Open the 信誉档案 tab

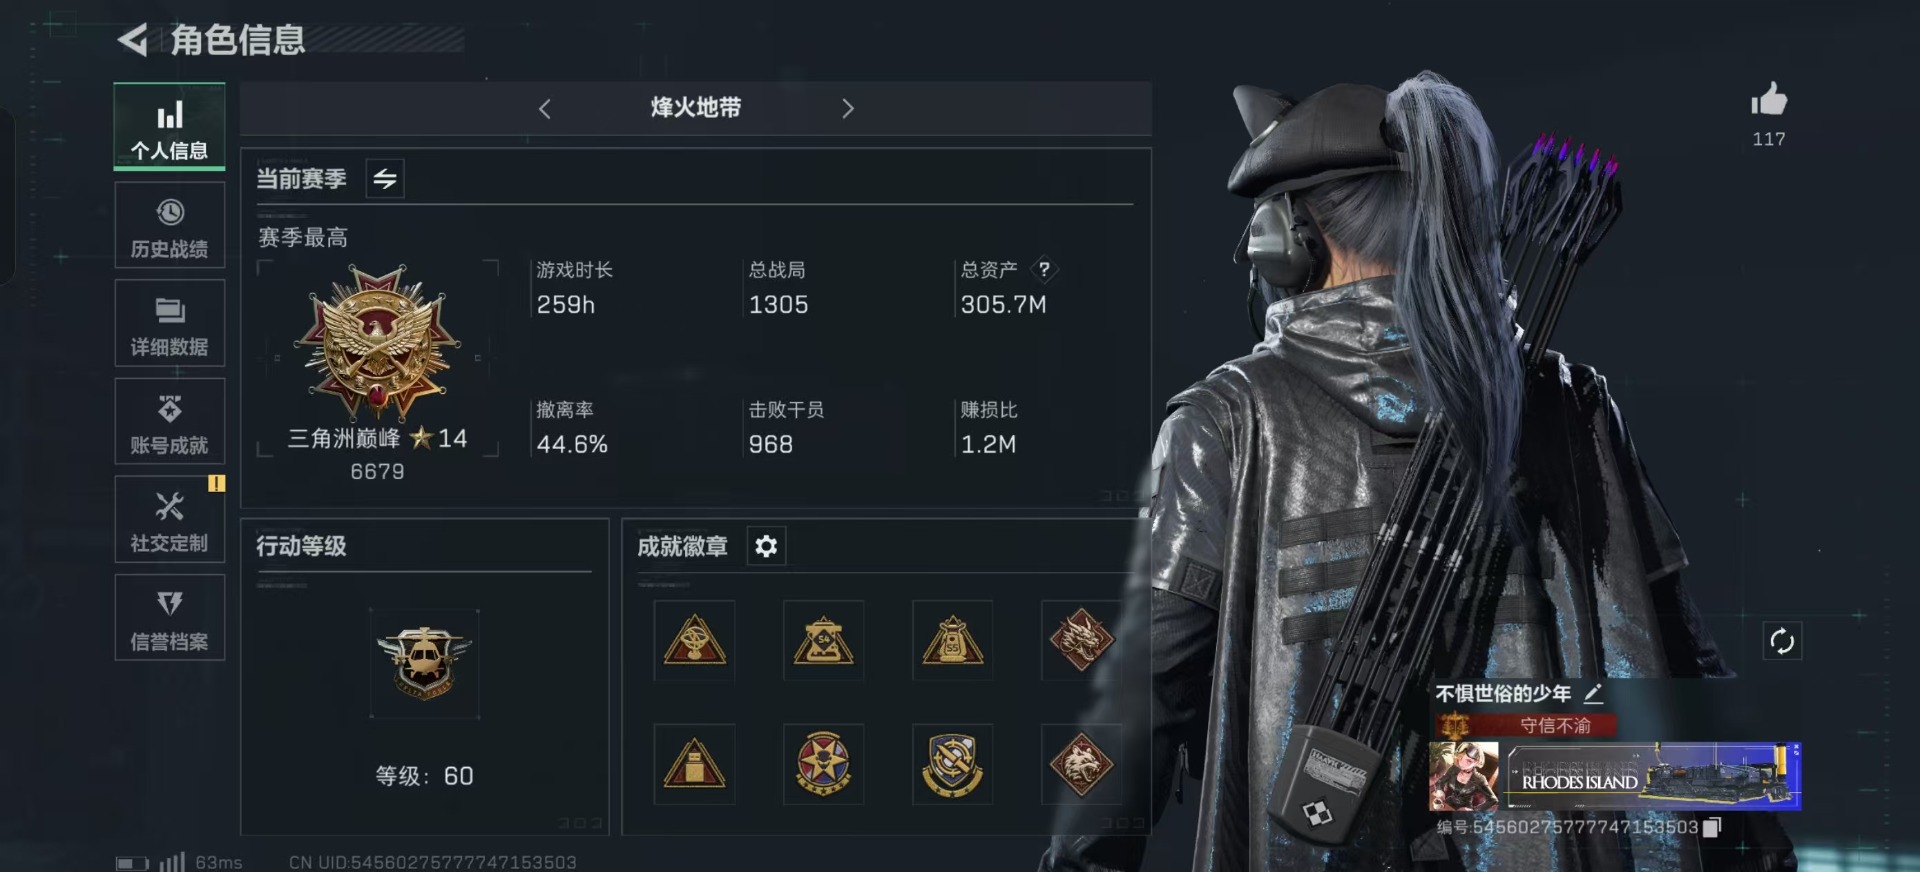(x=170, y=618)
